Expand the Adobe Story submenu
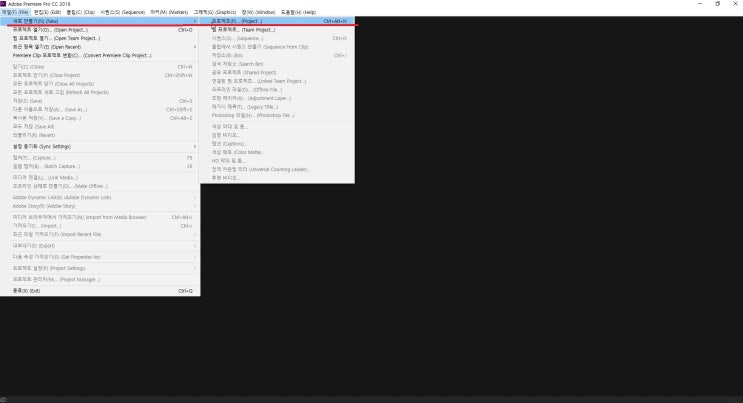 pyautogui.click(x=100, y=206)
